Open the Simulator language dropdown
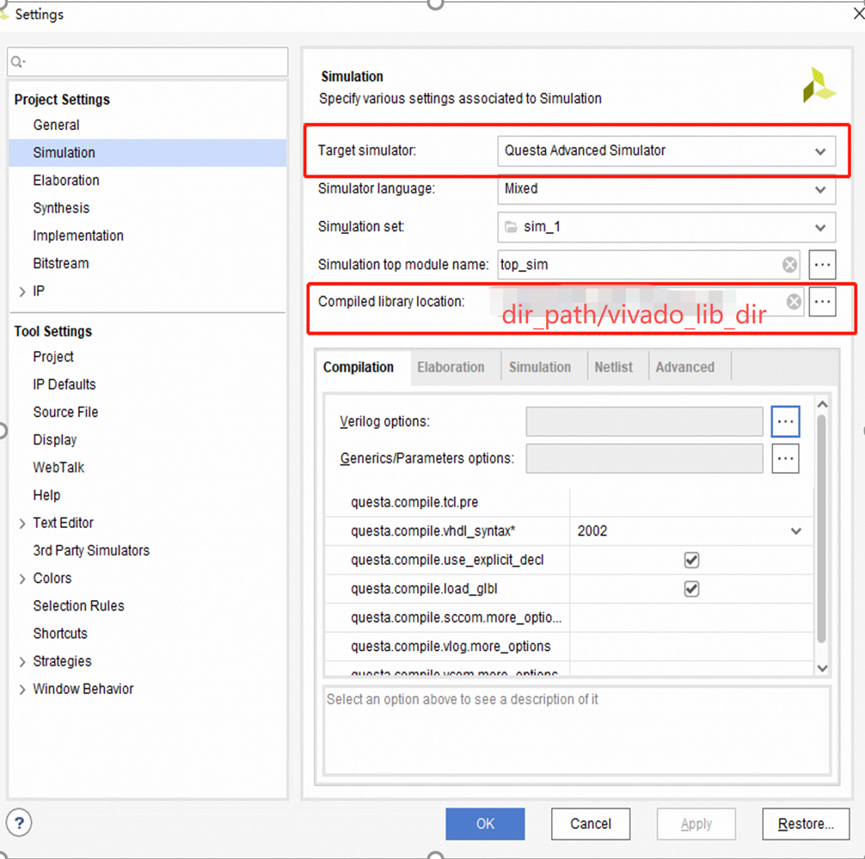This screenshot has height=859, width=865. click(666, 189)
